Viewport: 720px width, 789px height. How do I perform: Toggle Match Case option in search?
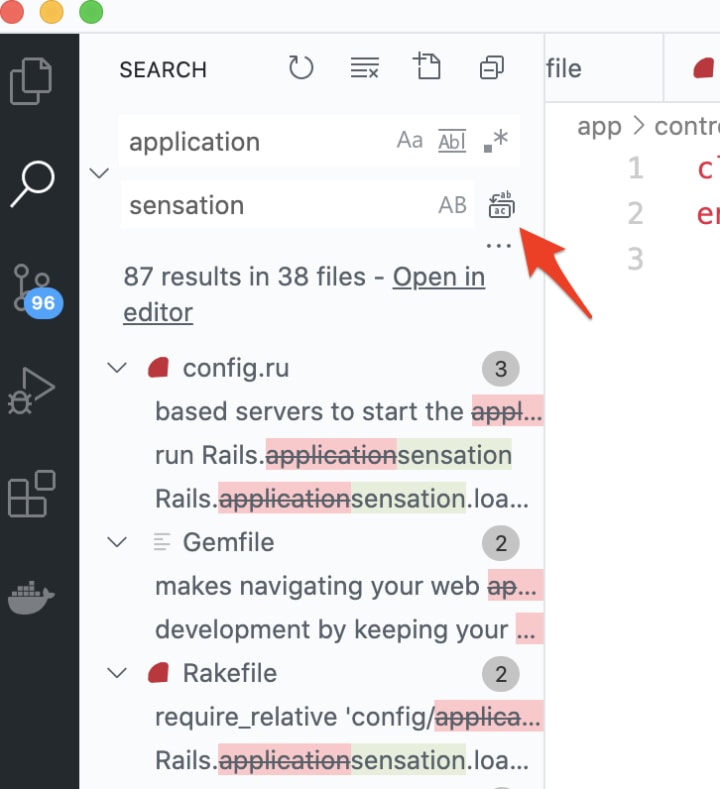pyautogui.click(x=410, y=140)
